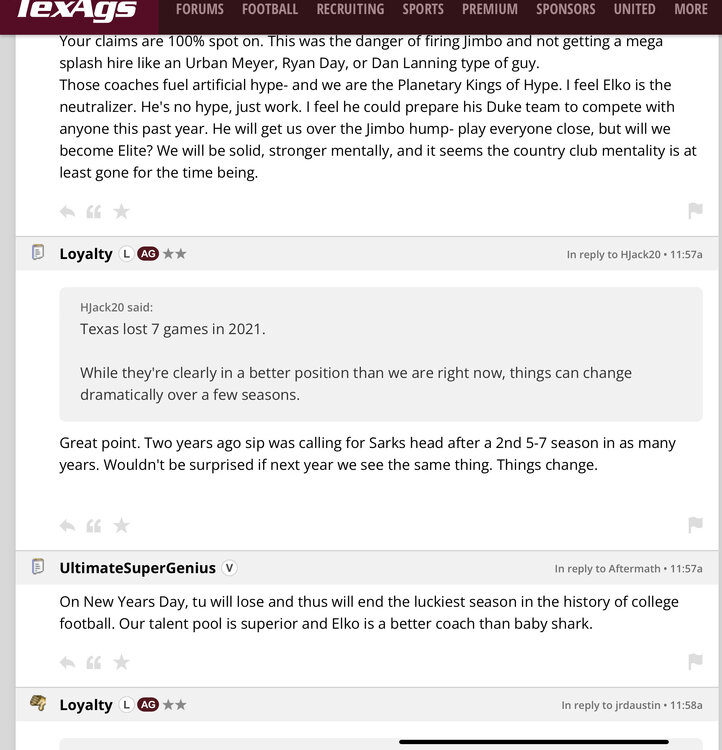The width and height of the screenshot is (722, 750).
Task: Click the reply arrow under UltimateSuperGenius's post
Action: [x=67, y=662]
